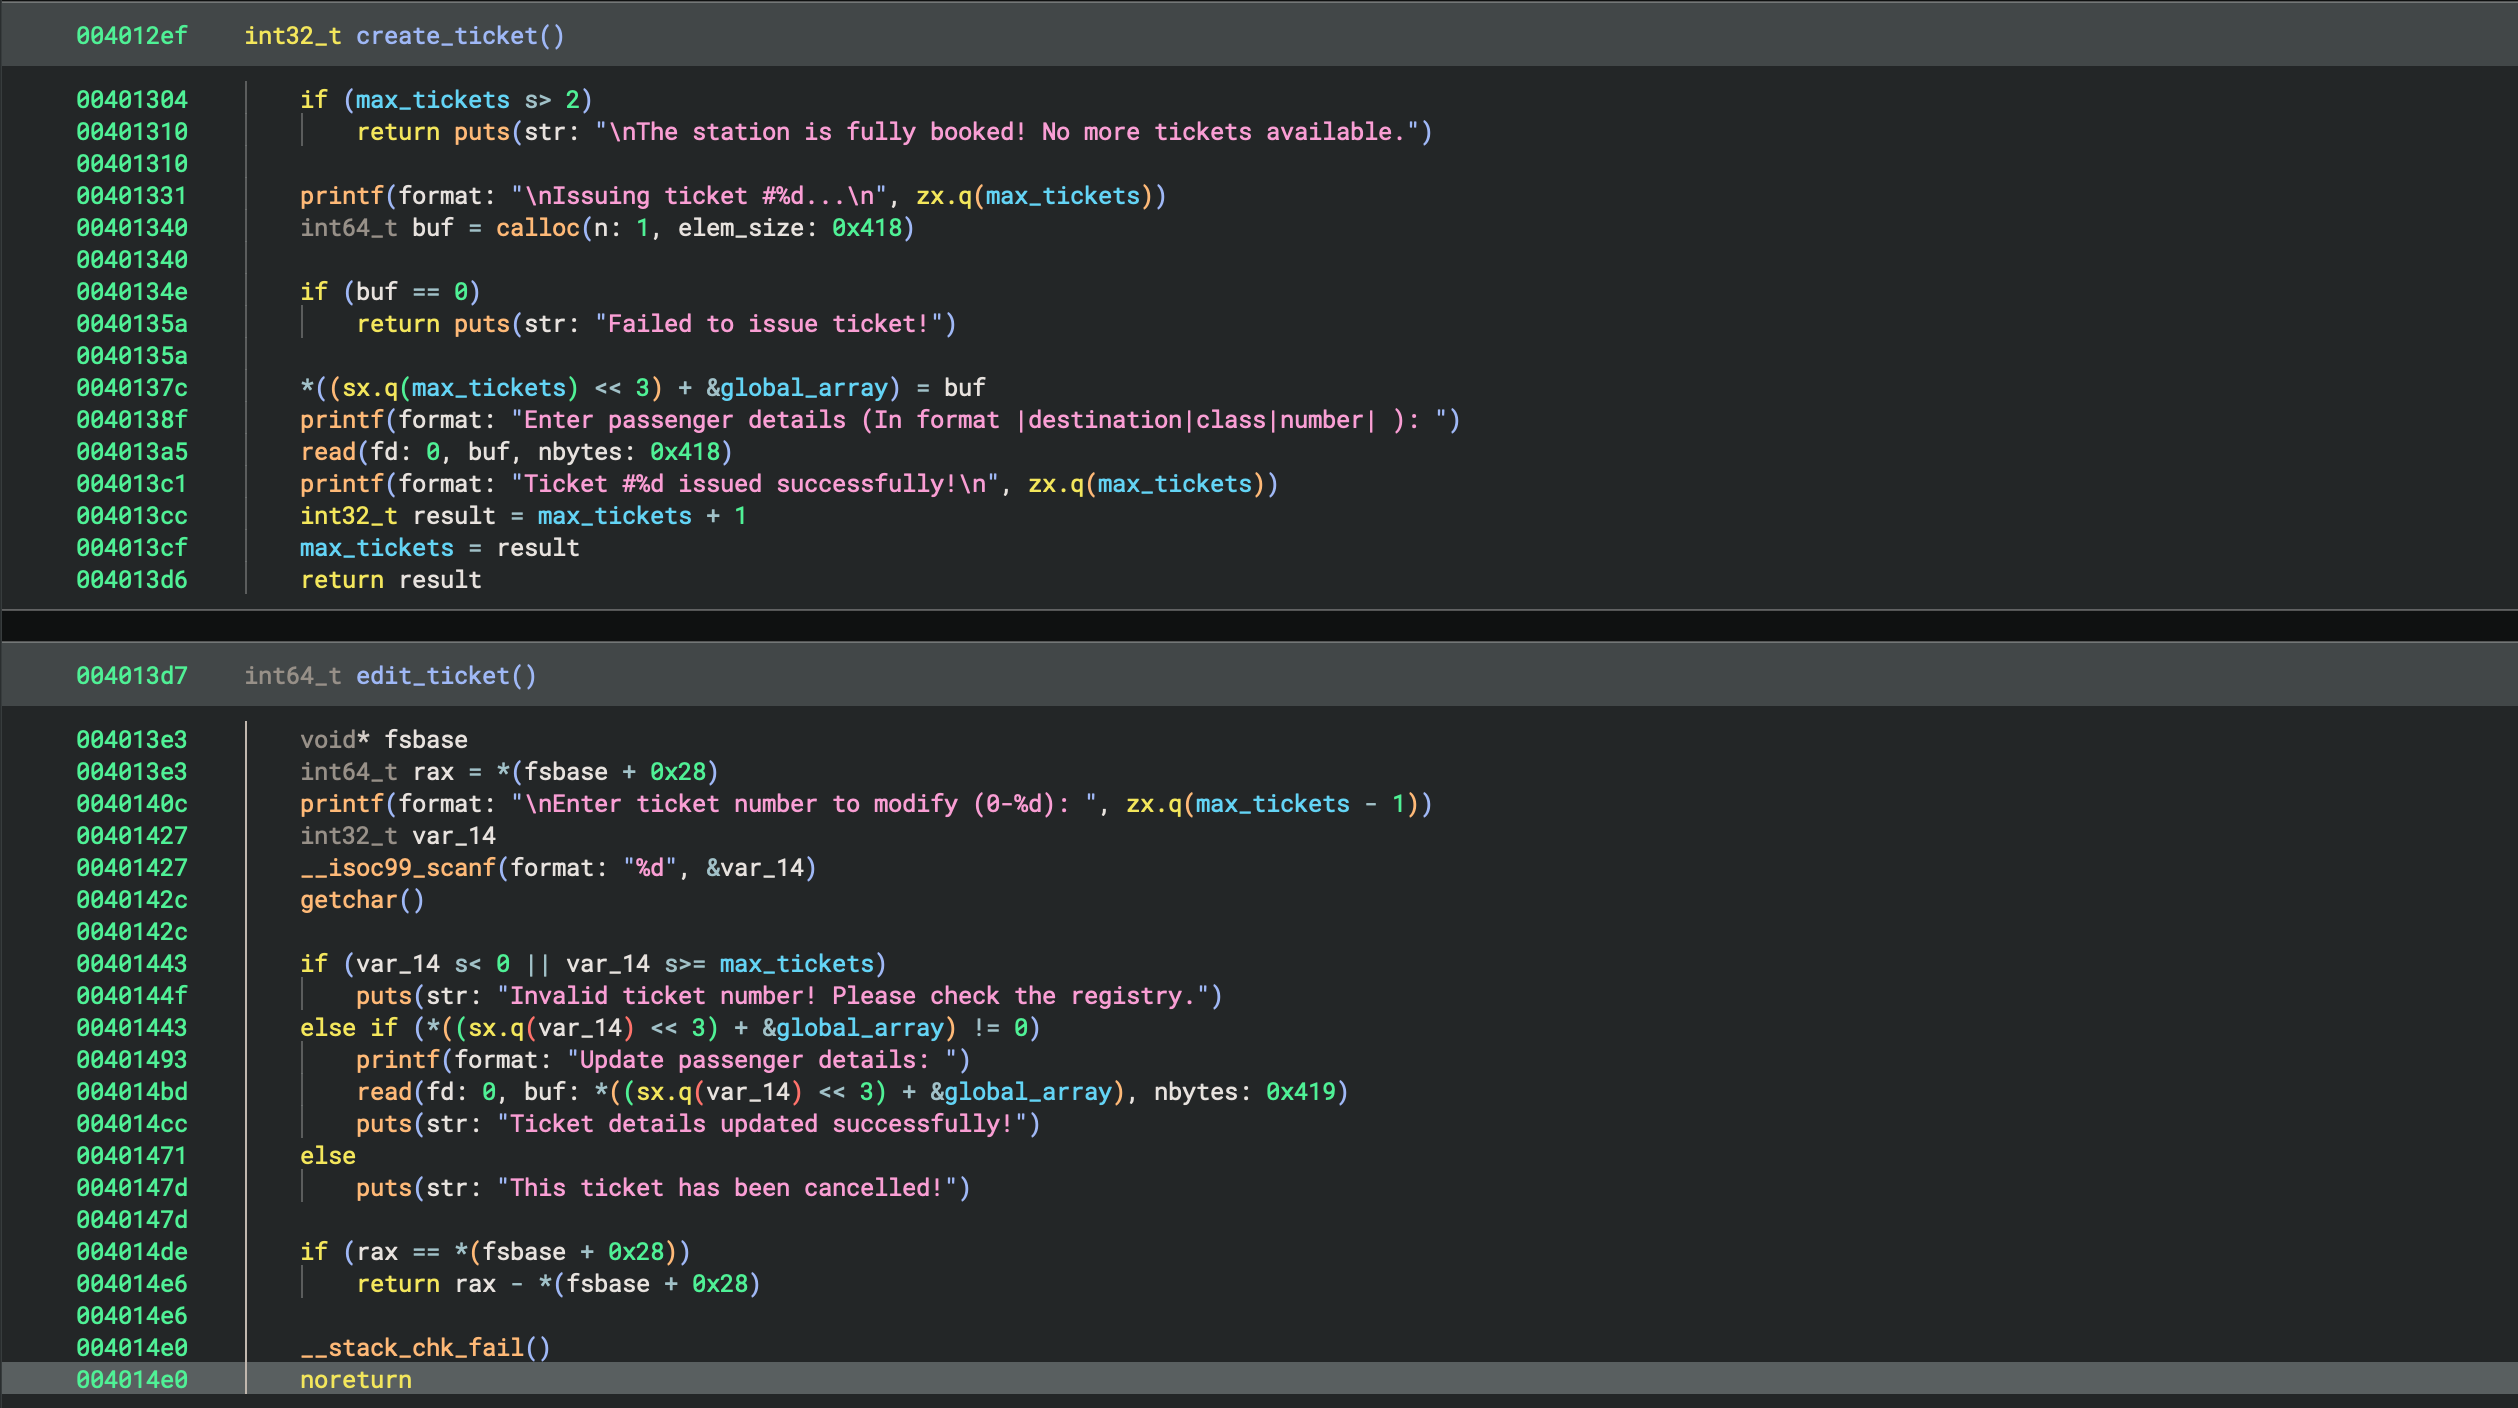This screenshot has width=2518, height=1408.
Task: Click the "Update passenger details: " string
Action: pos(760,1060)
